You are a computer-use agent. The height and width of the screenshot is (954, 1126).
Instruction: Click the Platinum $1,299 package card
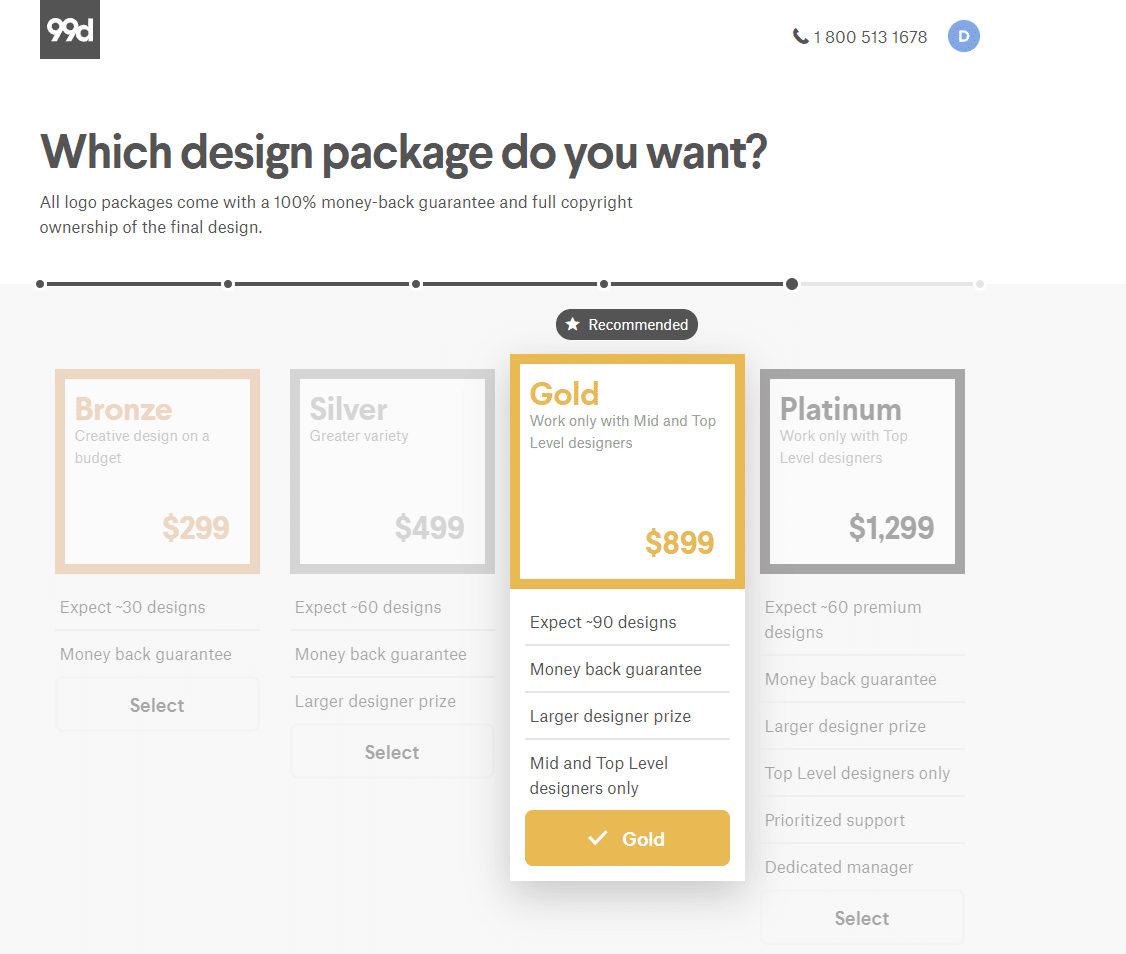[862, 471]
